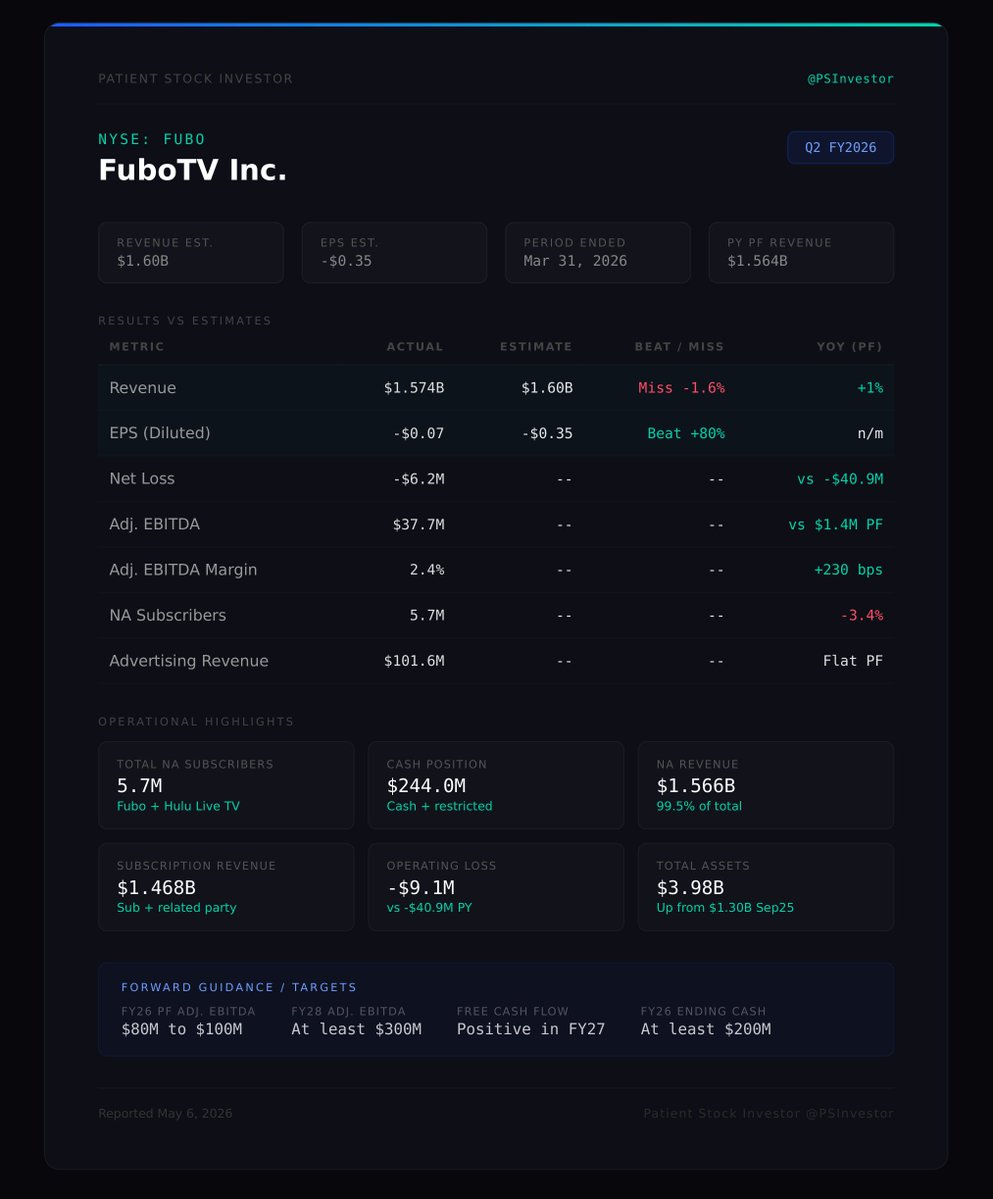993x1199 pixels.
Task: Open the @PSInvestor handle at top
Action: (850, 79)
